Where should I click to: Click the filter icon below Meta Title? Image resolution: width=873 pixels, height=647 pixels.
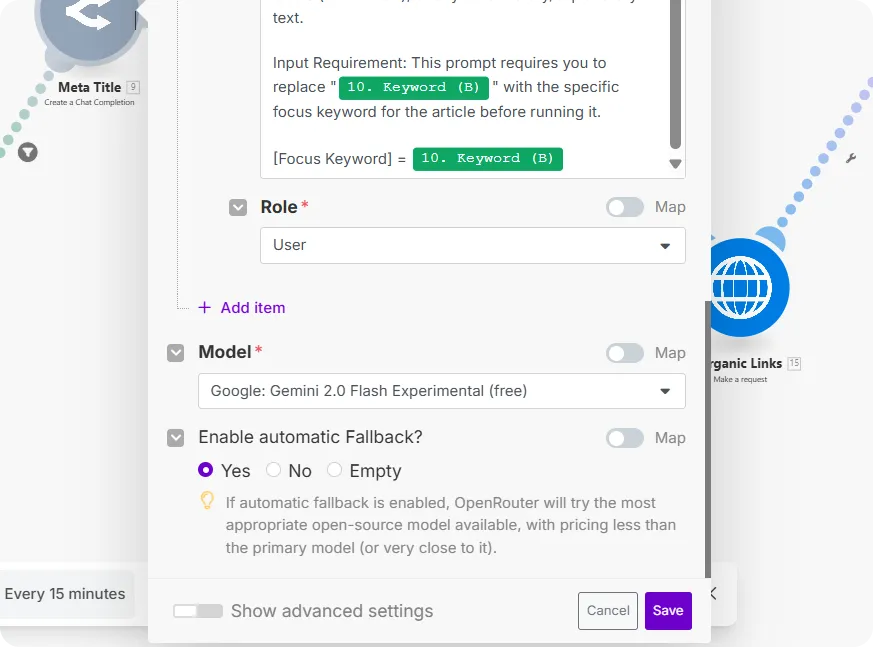(28, 152)
